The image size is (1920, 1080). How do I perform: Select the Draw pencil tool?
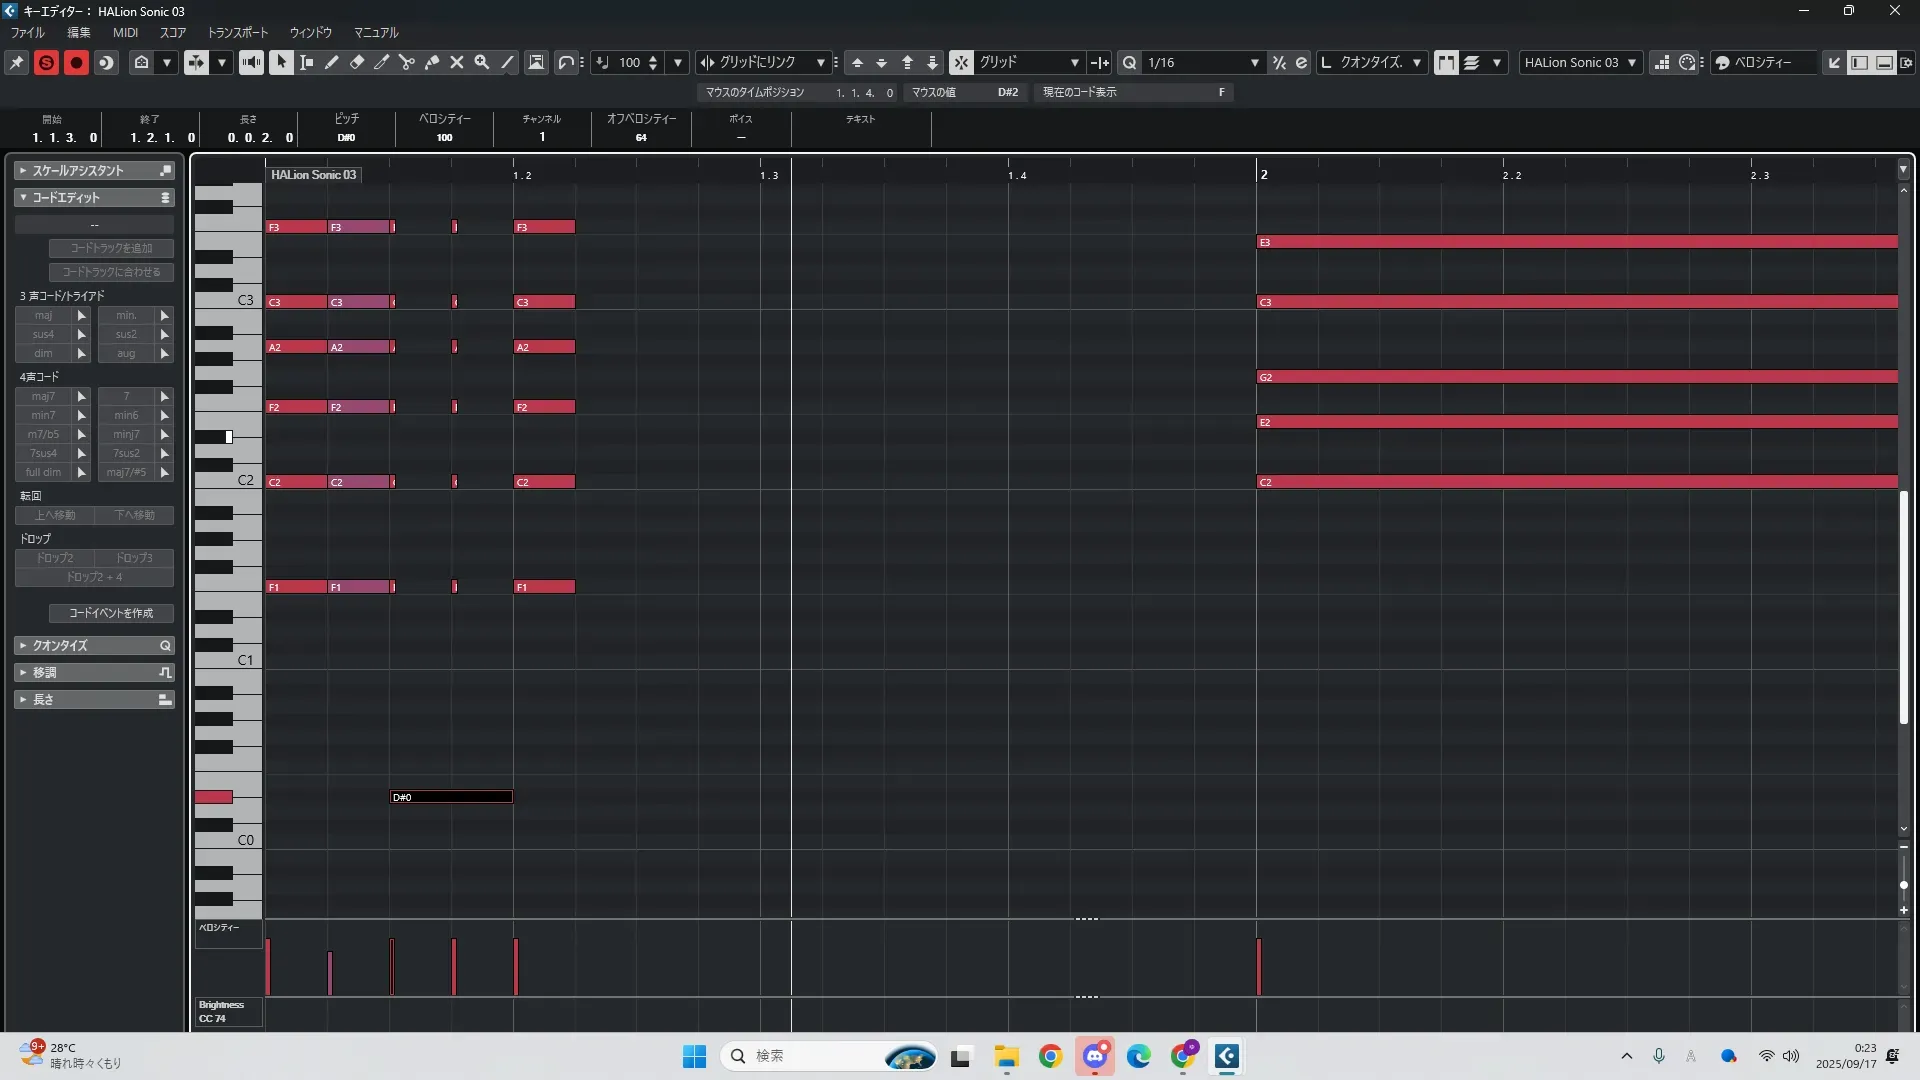pyautogui.click(x=332, y=62)
